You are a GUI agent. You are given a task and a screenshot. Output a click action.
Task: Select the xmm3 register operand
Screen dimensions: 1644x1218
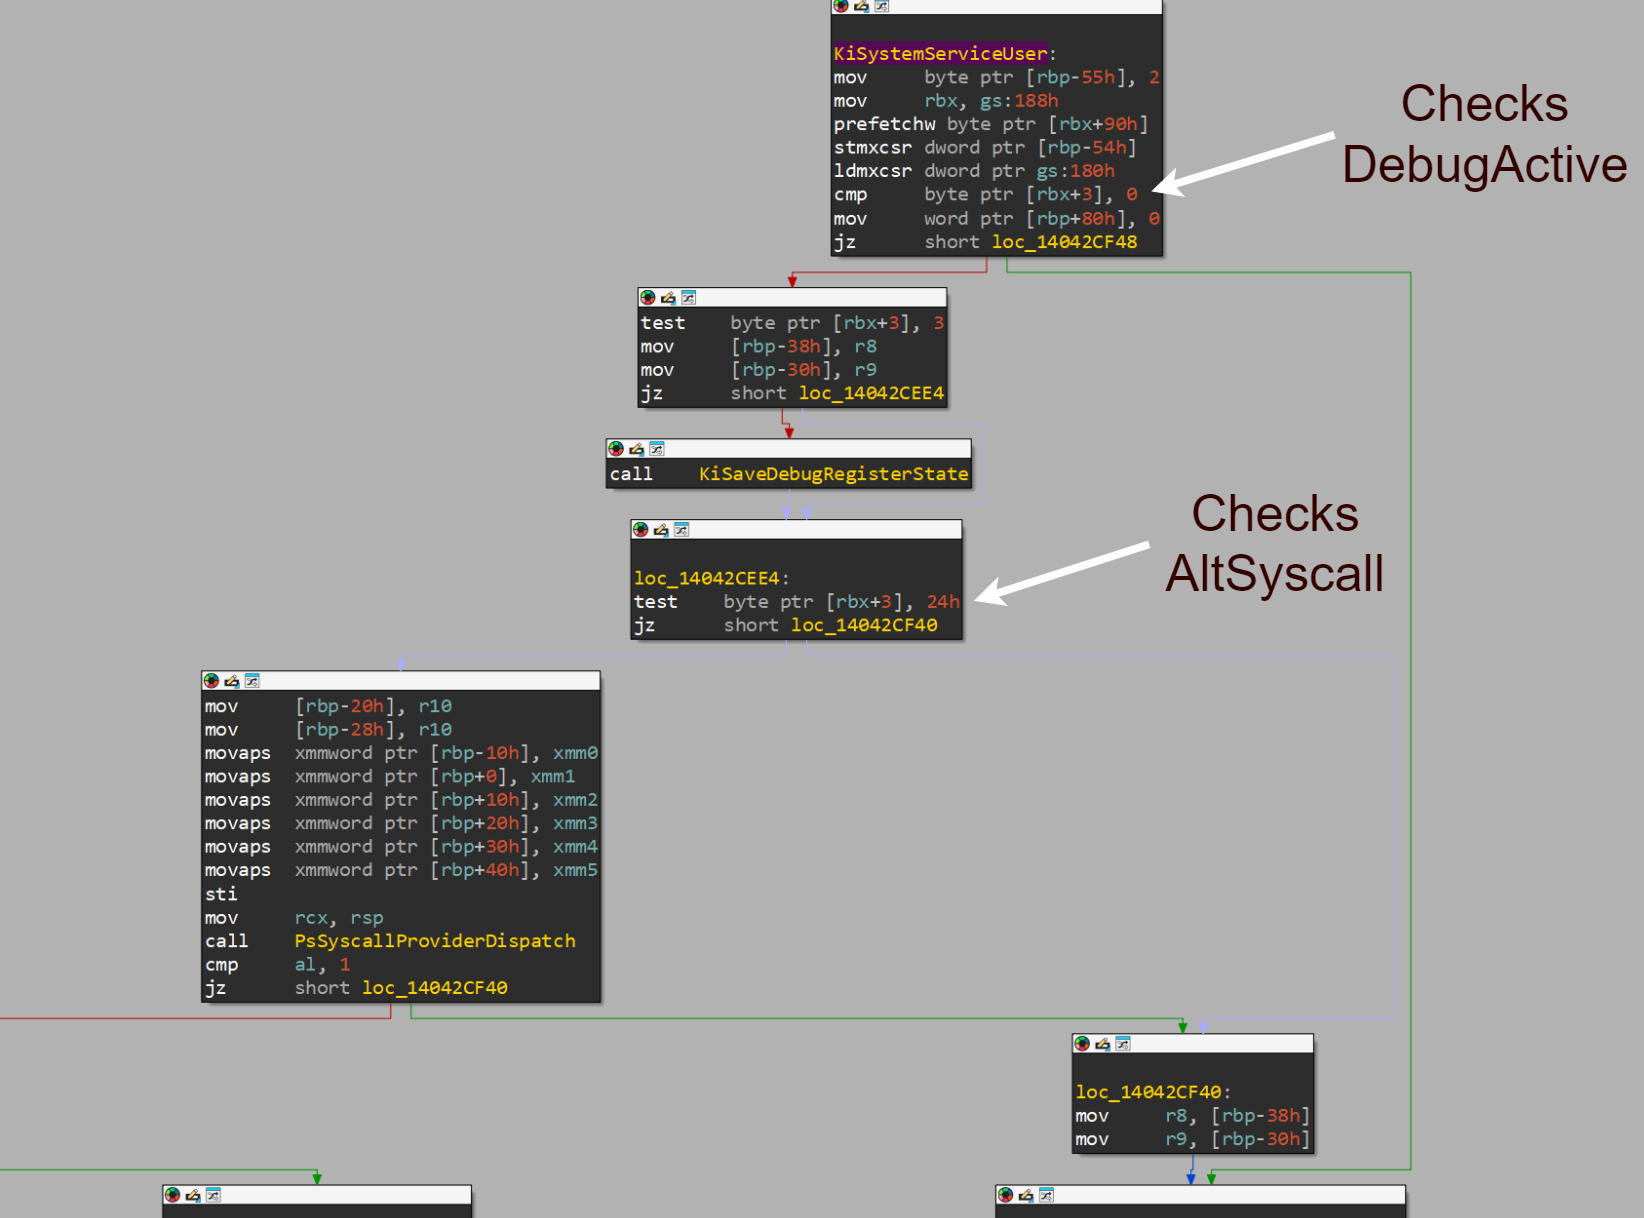(576, 824)
